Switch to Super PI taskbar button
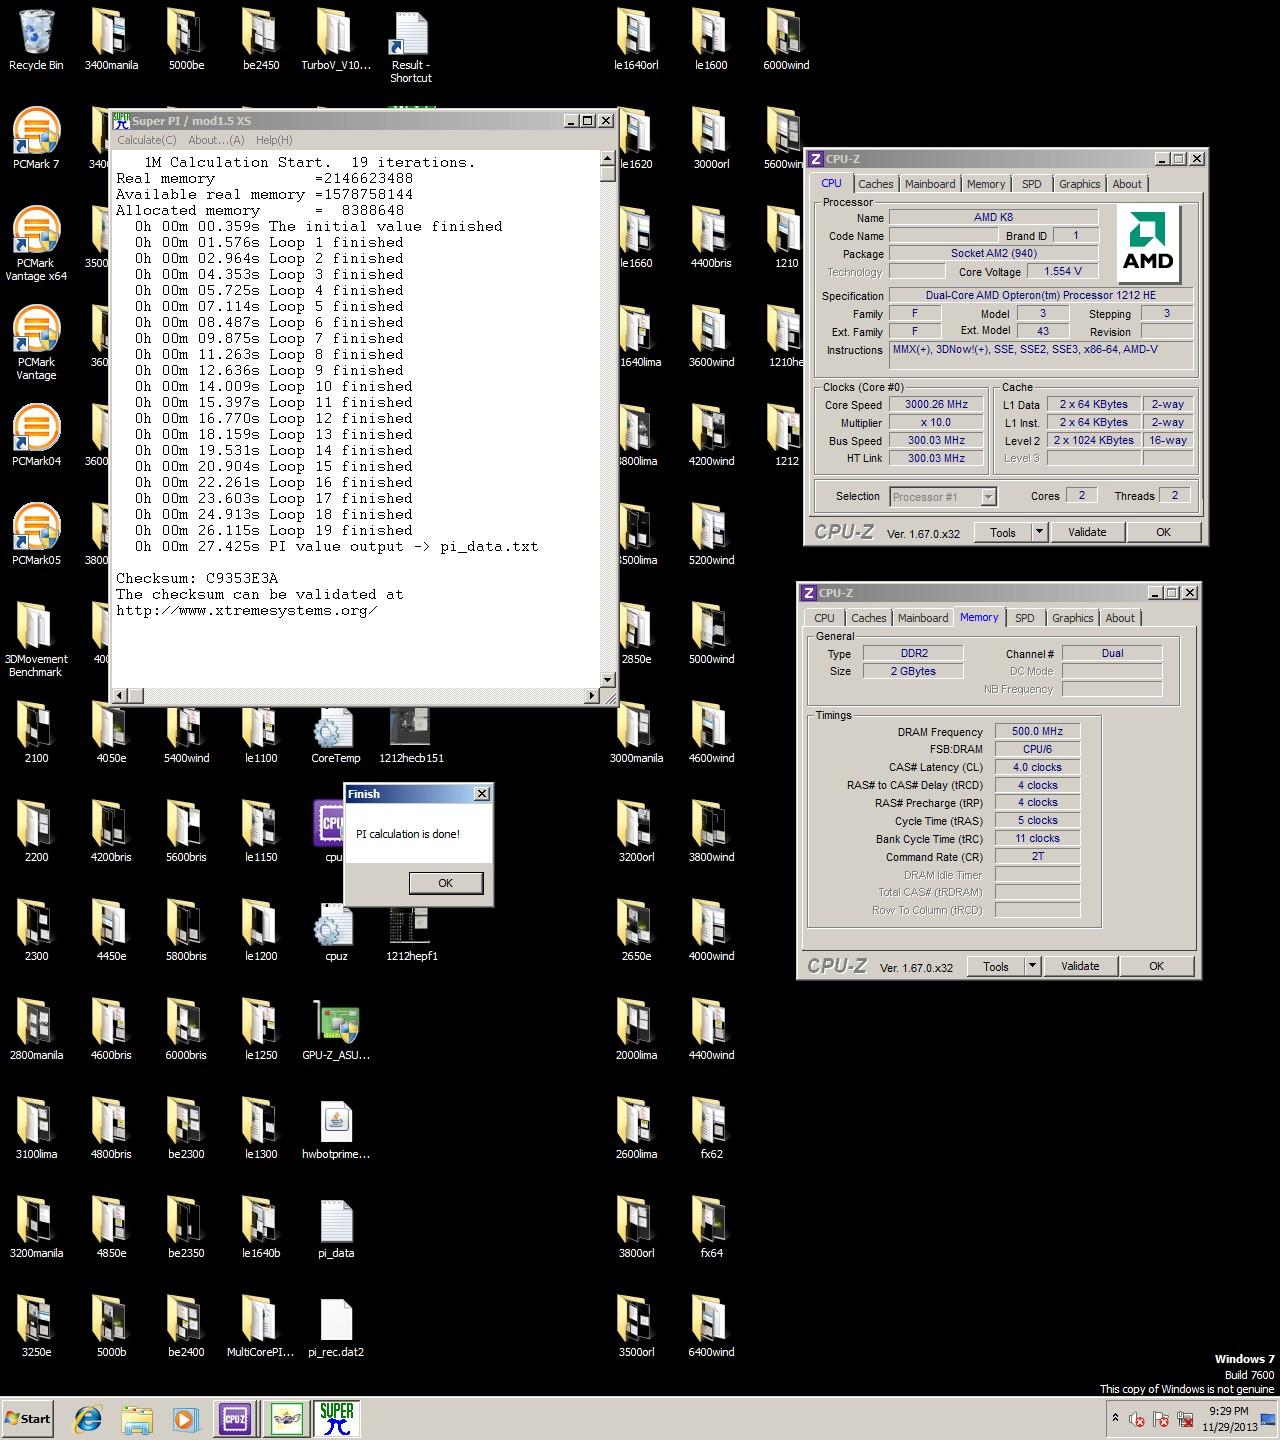The height and width of the screenshot is (1440, 1280). [337, 1418]
